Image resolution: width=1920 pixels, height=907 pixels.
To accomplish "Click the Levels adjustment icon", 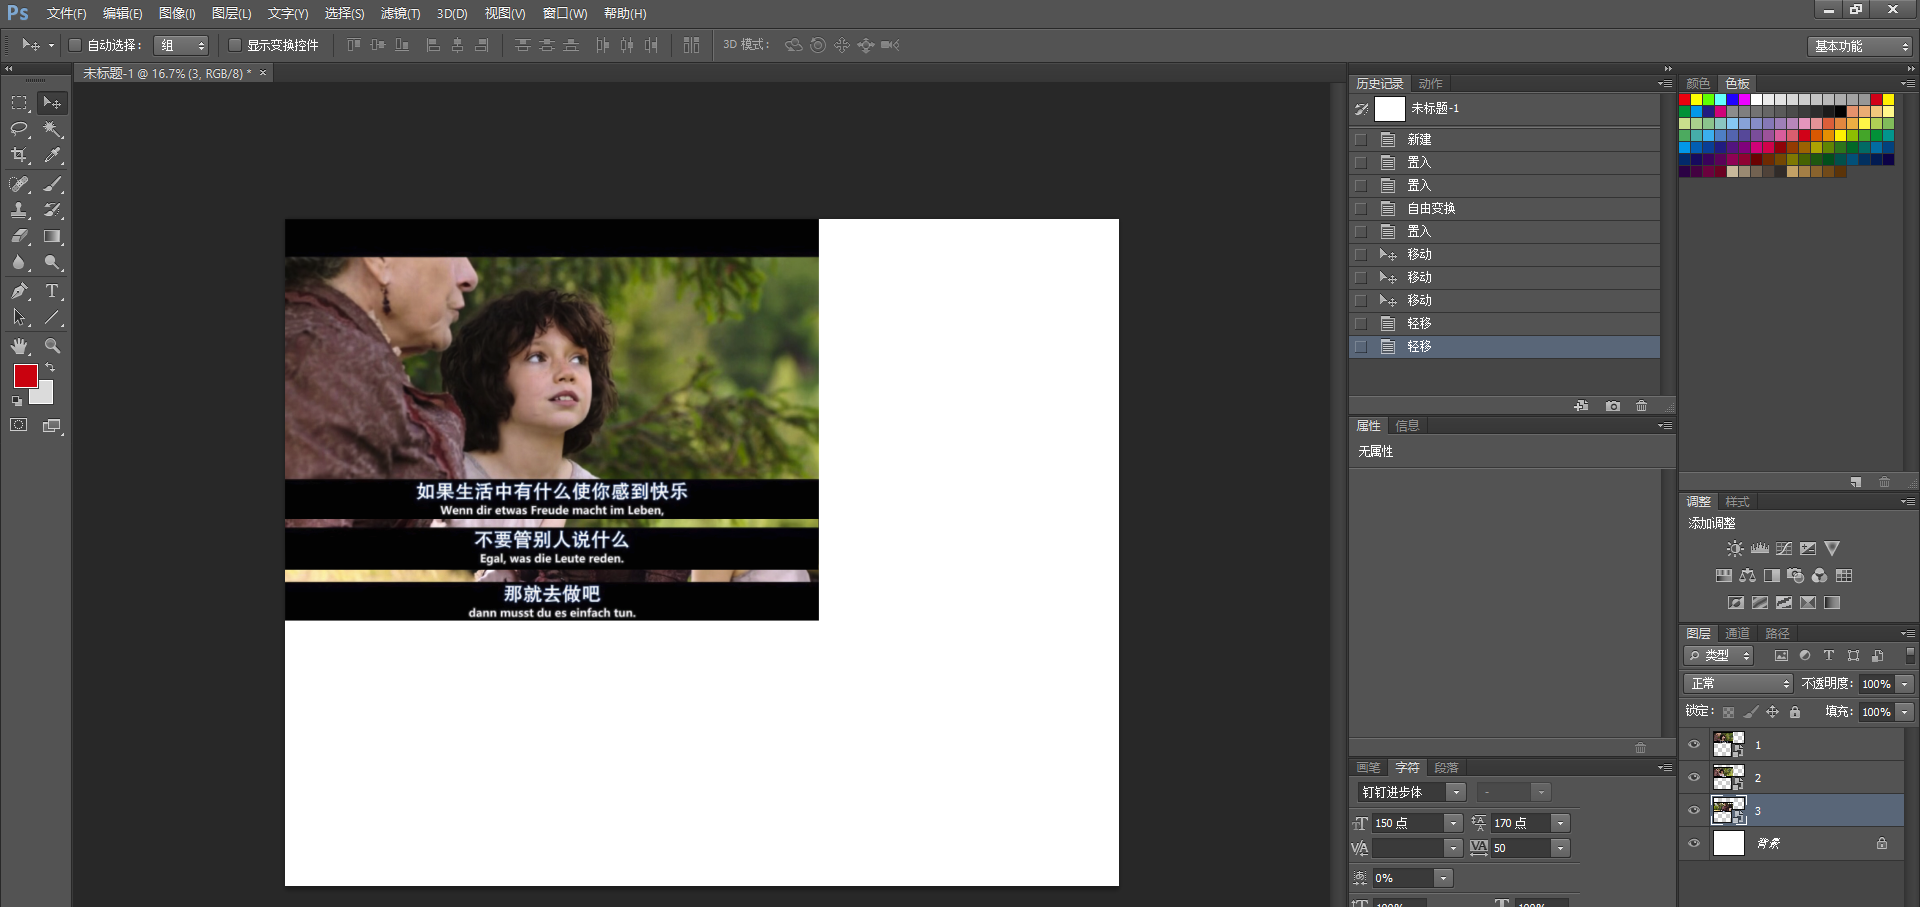I will pos(1760,548).
